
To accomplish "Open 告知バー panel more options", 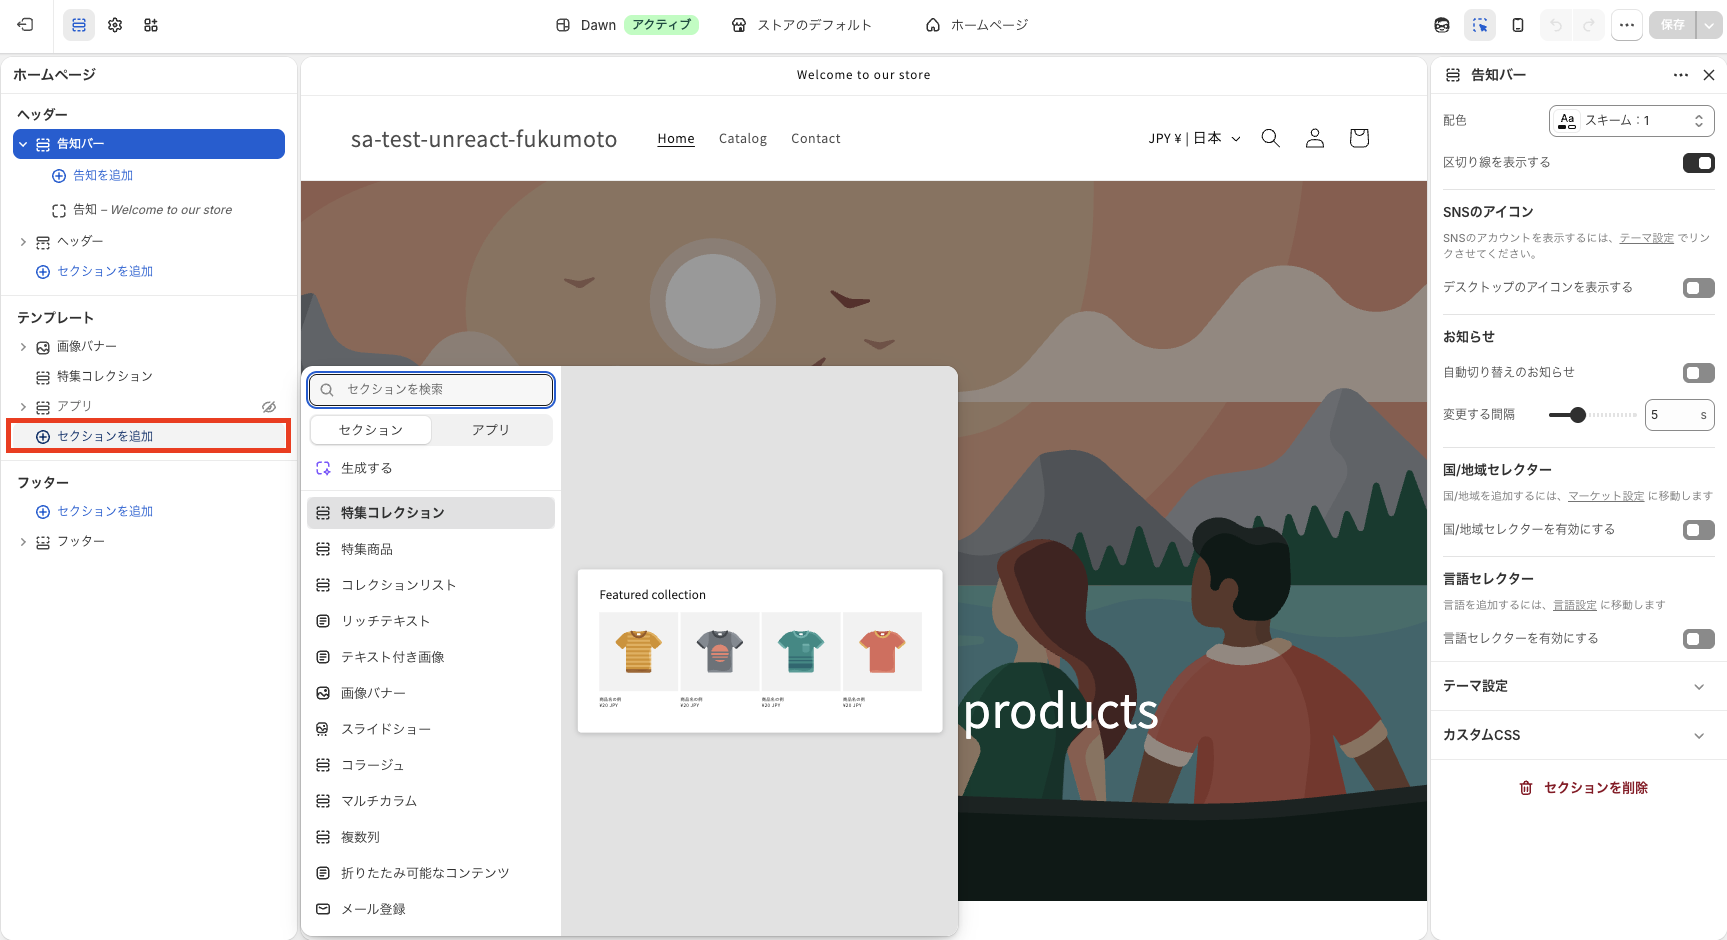I will [x=1681, y=75].
